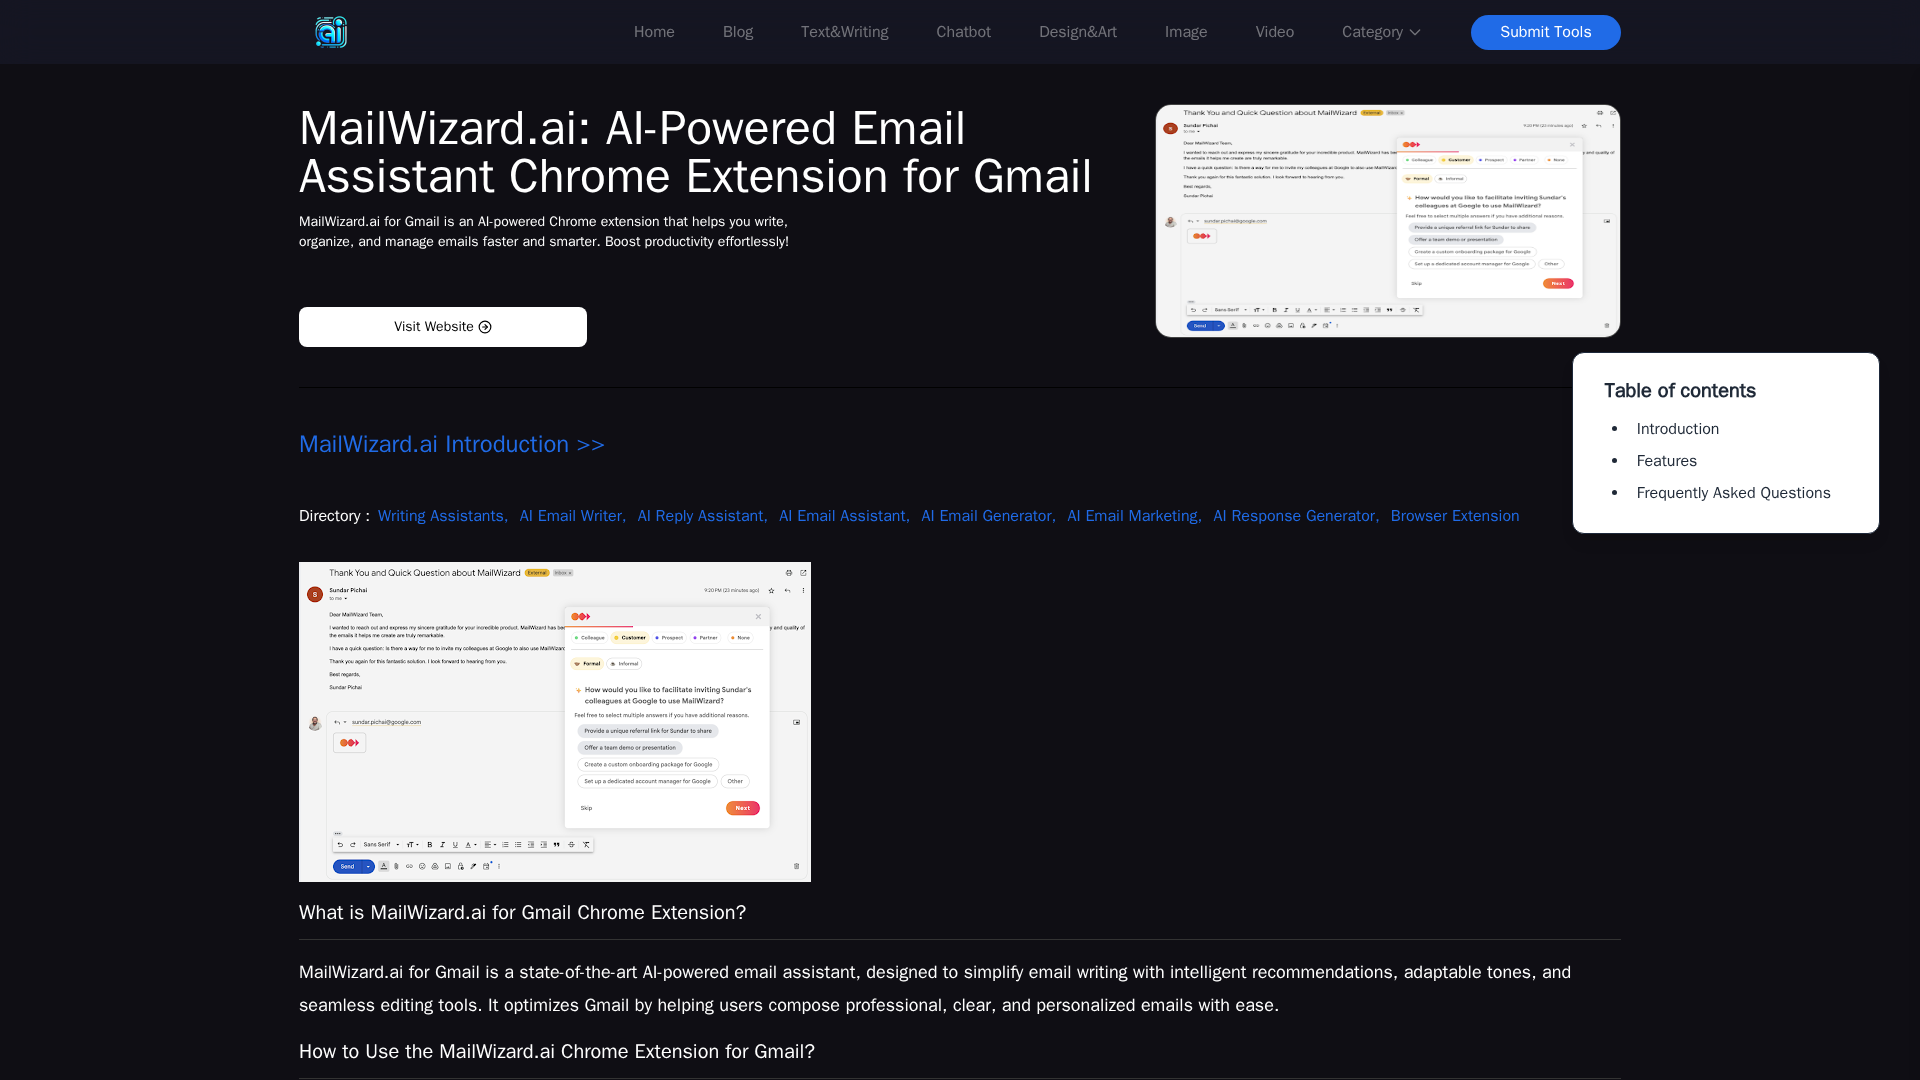Viewport: 1920px width, 1080px height.
Task: Click the Visit Website button
Action: click(x=442, y=327)
